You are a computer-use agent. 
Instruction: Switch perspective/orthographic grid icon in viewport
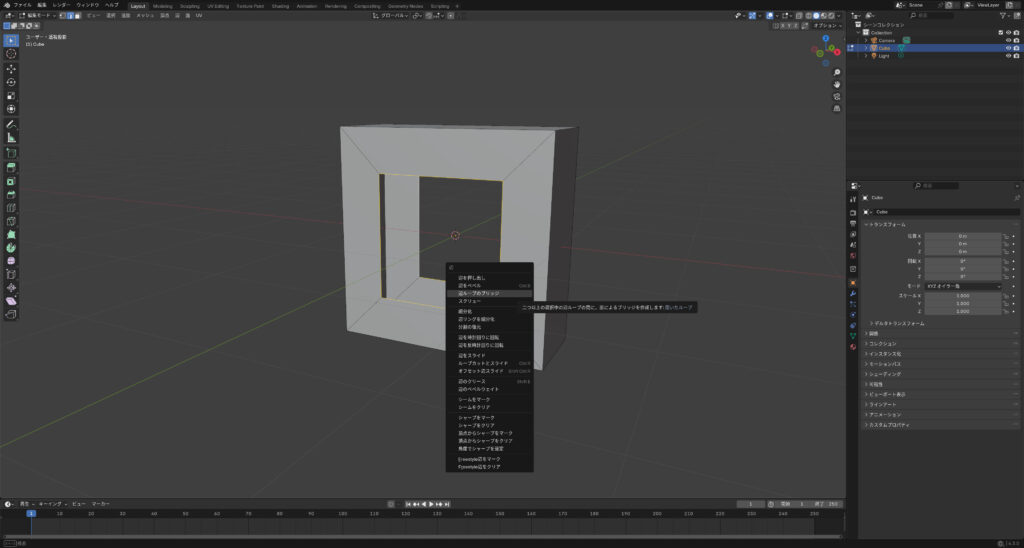pyautogui.click(x=837, y=108)
